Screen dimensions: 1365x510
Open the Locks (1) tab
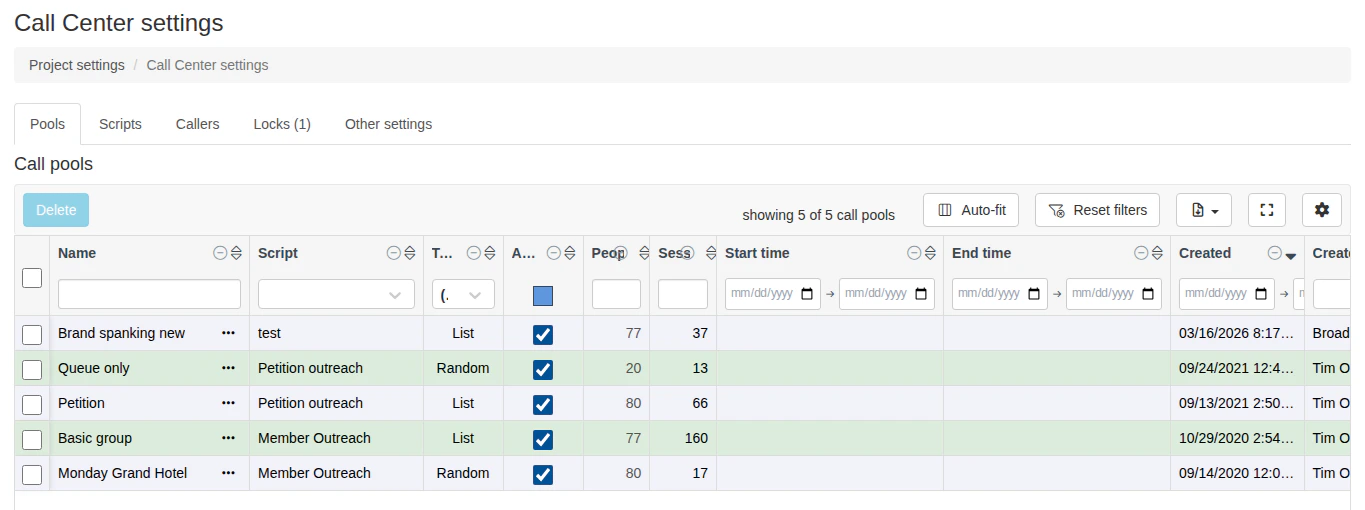[282, 124]
